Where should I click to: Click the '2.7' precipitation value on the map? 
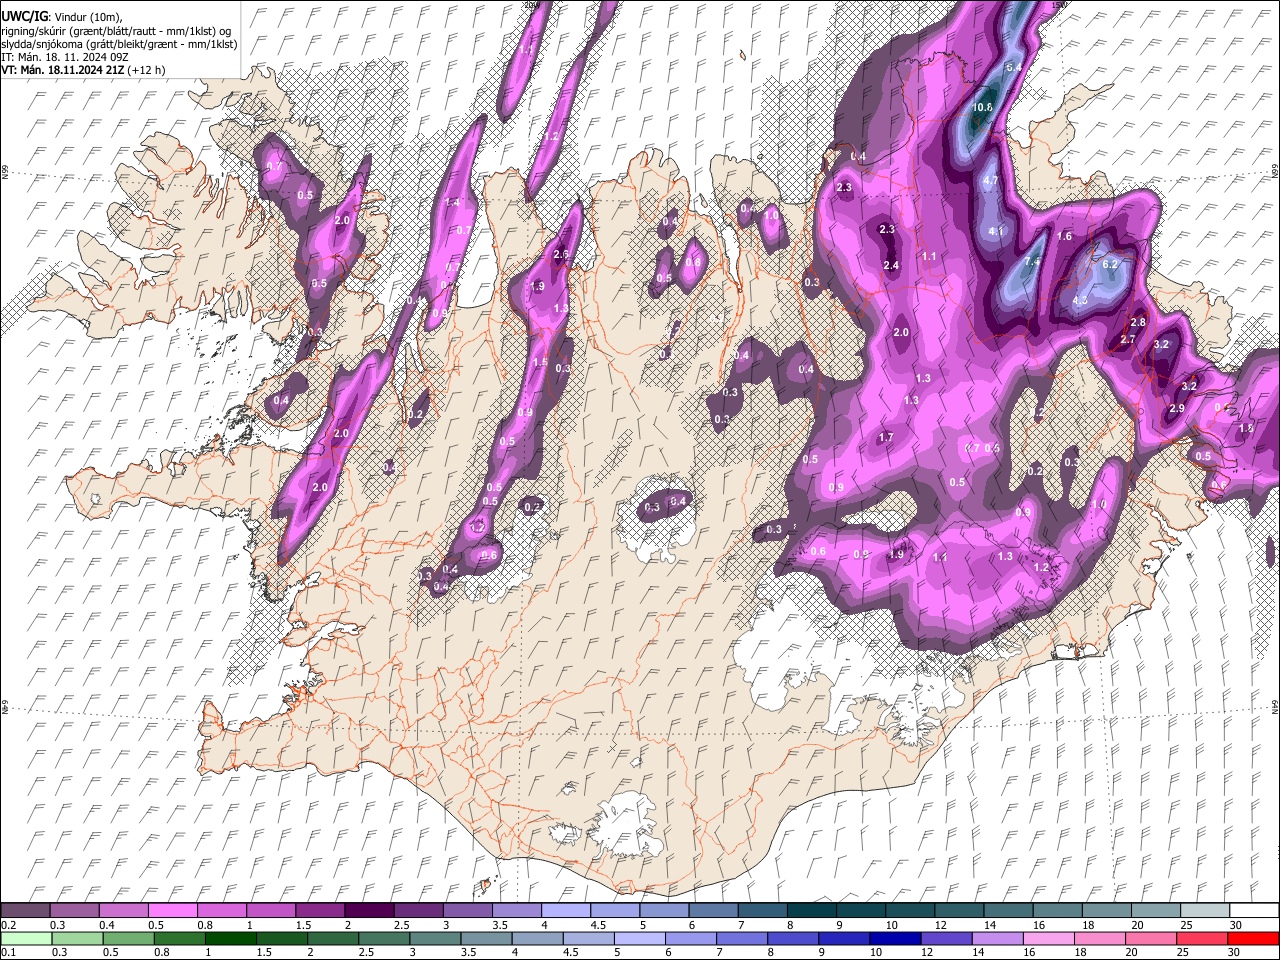[x=1127, y=340]
